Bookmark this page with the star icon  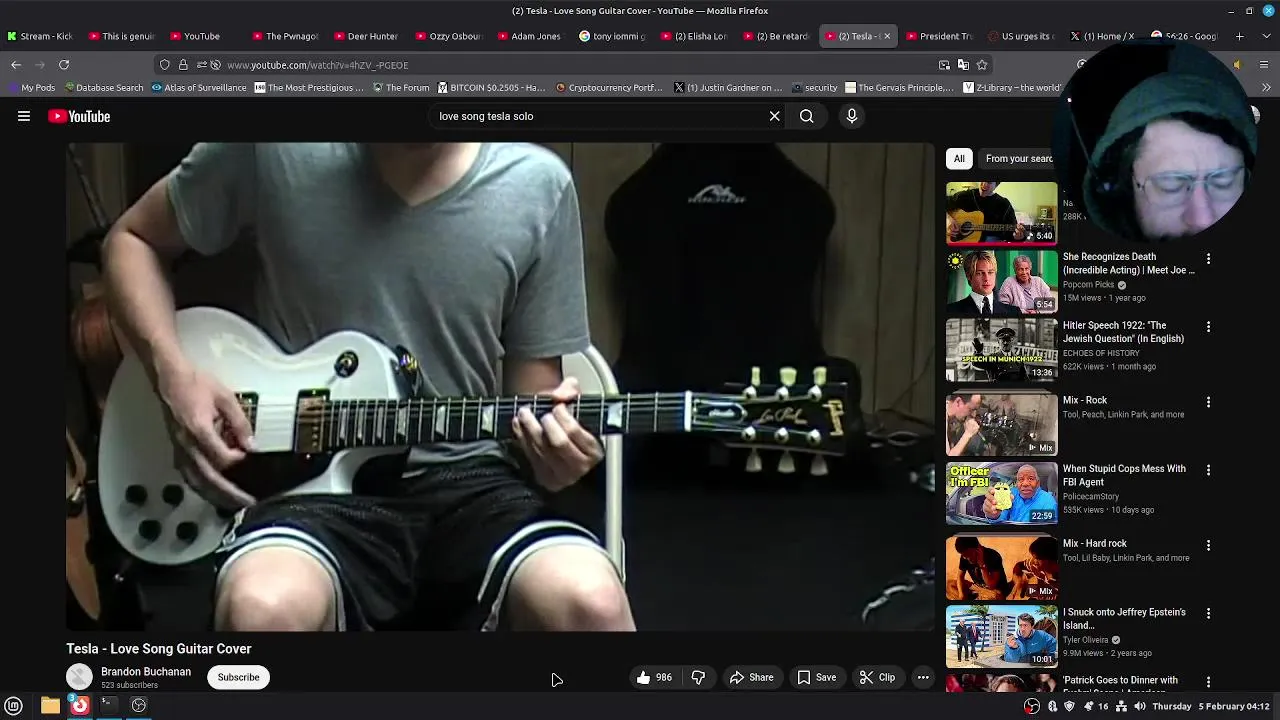pos(982,65)
